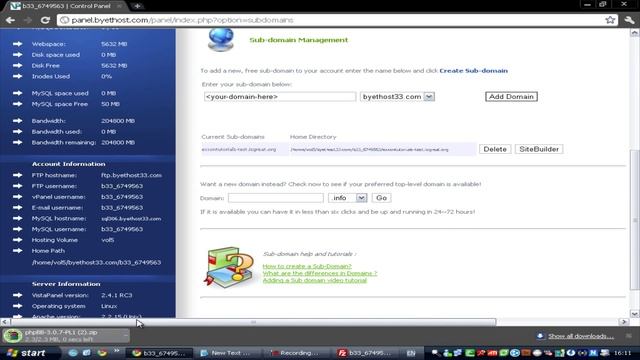This screenshot has height=360, width=640.
Task: Open SiteBuilder for the sub-domain
Action: click(x=539, y=149)
